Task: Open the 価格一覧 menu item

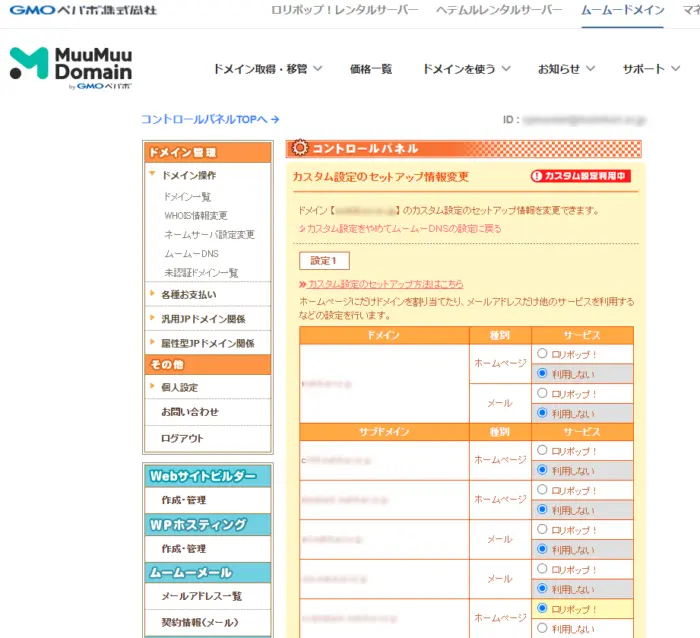Action: (371, 69)
